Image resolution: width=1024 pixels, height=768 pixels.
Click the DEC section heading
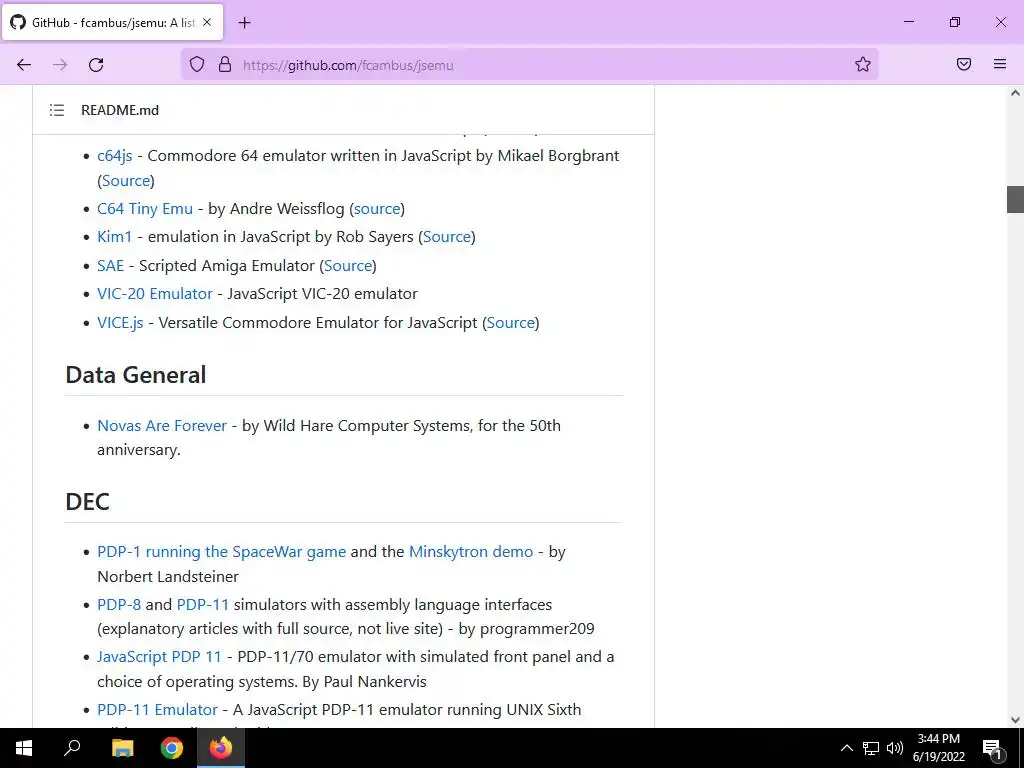pyautogui.click(x=88, y=502)
